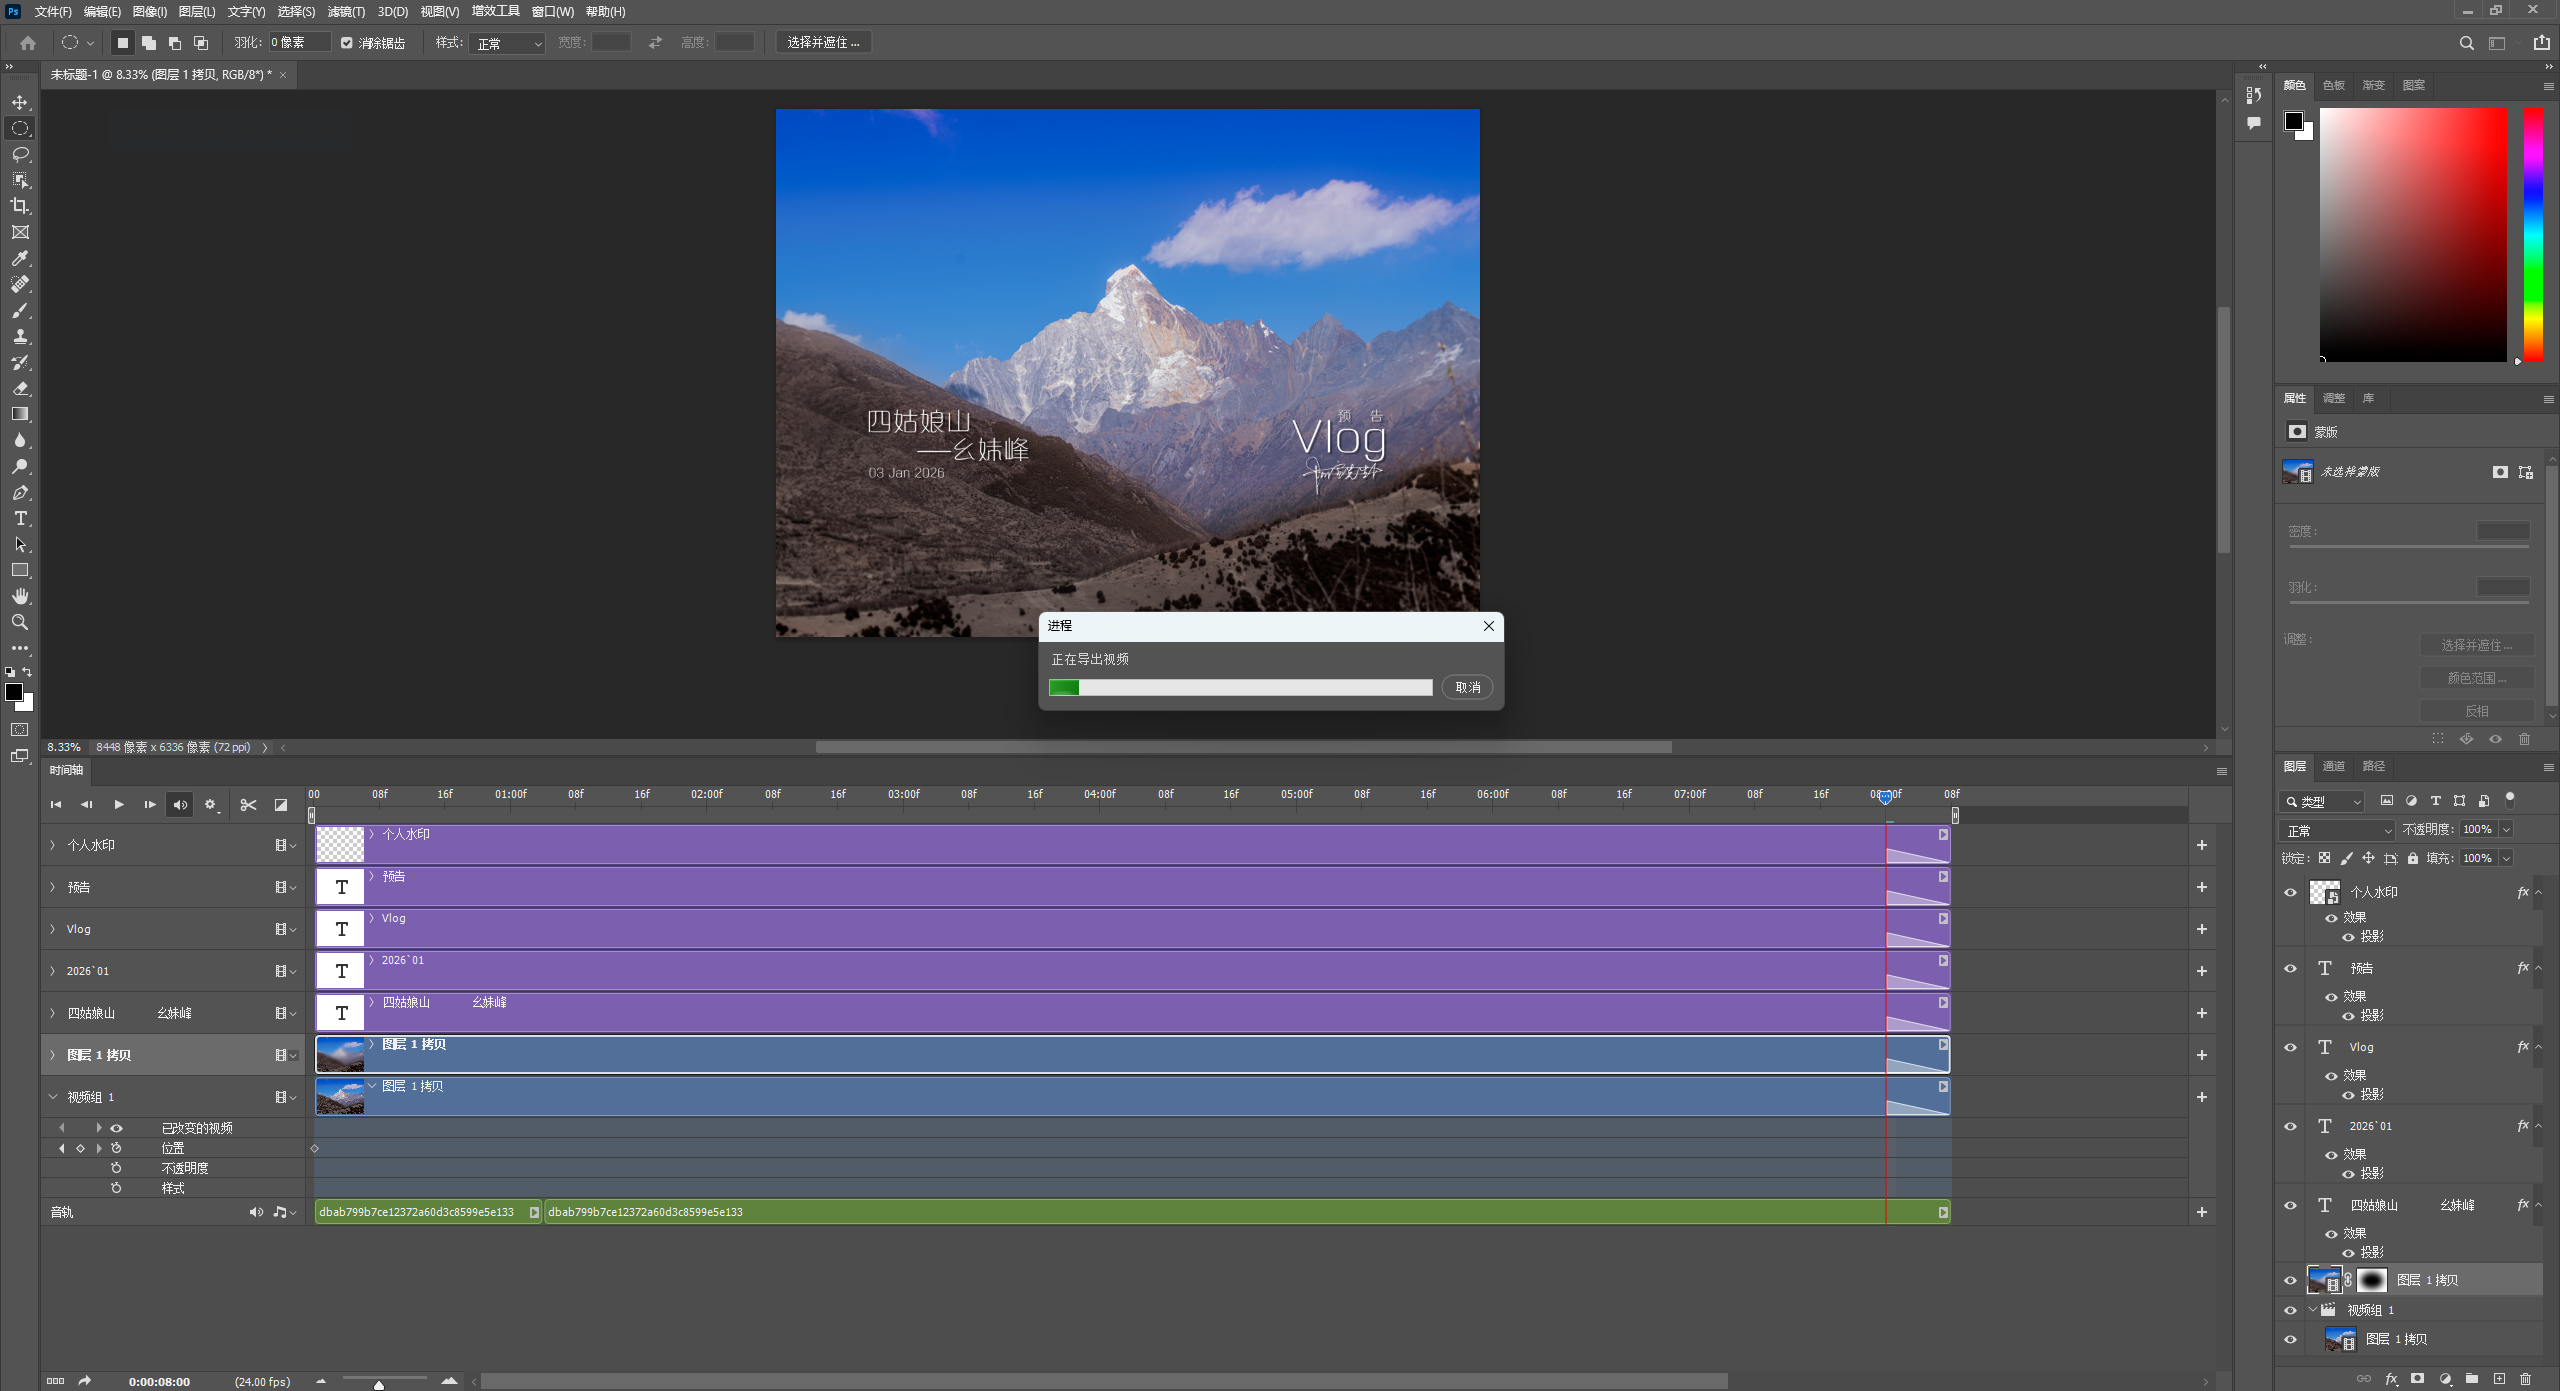Click the rainbow hue slider
Viewport: 2560px width, 1391px height.
point(2532,235)
